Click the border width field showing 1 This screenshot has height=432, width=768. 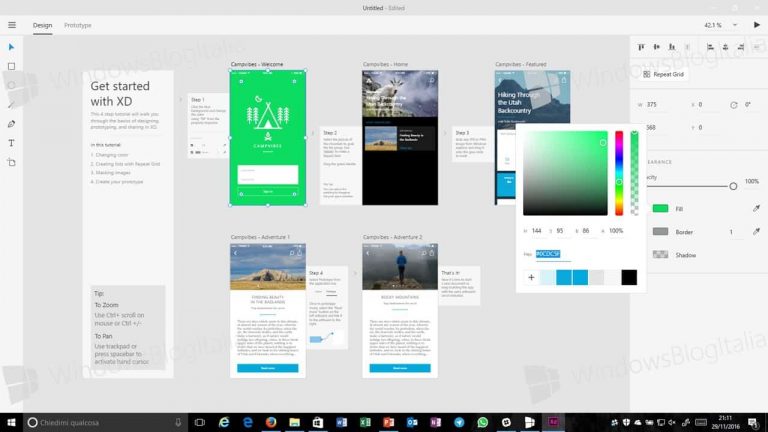click(731, 232)
